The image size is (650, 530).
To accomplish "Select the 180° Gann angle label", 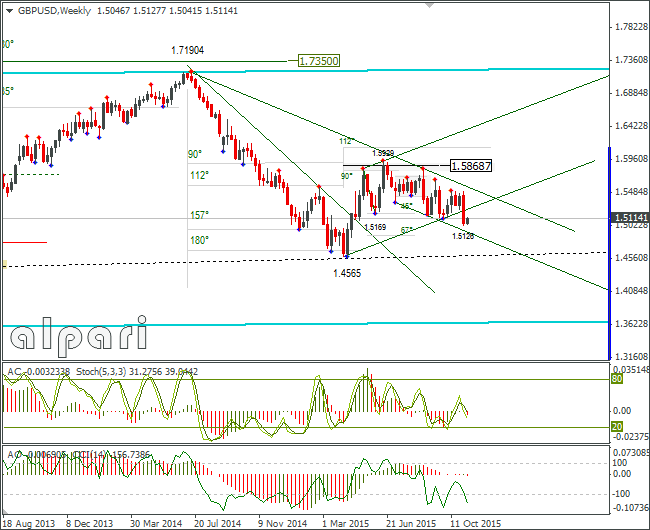I will (199, 240).
